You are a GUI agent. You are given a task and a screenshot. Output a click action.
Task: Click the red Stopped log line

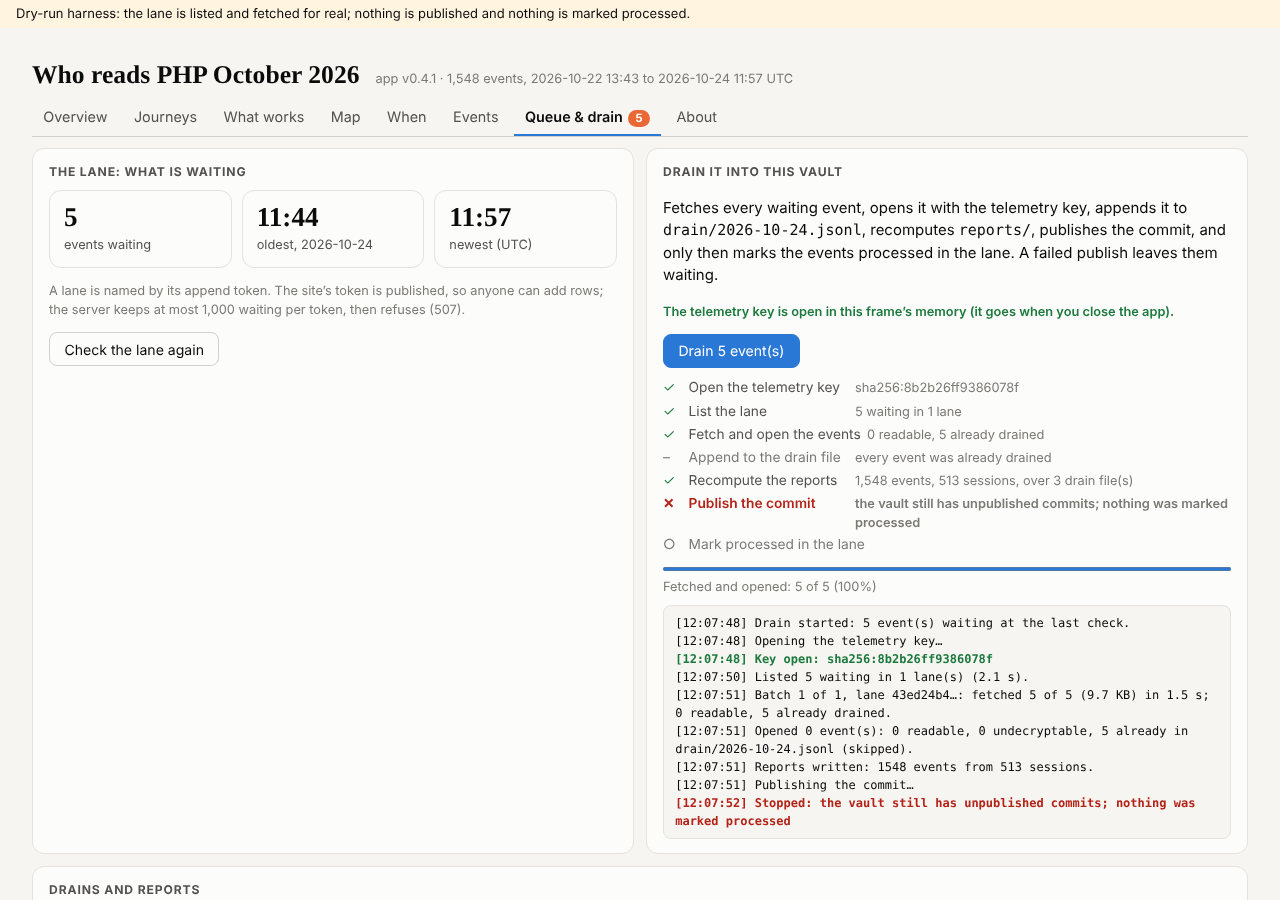[935, 812]
